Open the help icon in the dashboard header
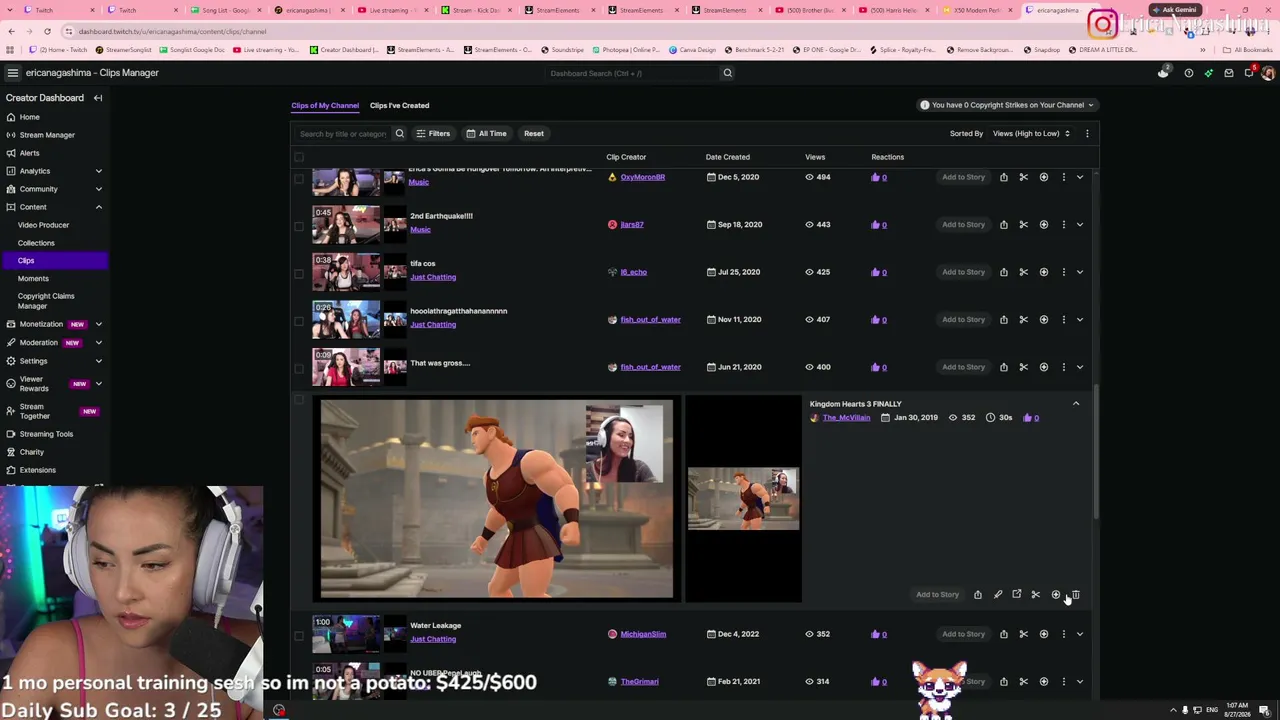Viewport: 1280px width, 720px height. click(x=1188, y=73)
